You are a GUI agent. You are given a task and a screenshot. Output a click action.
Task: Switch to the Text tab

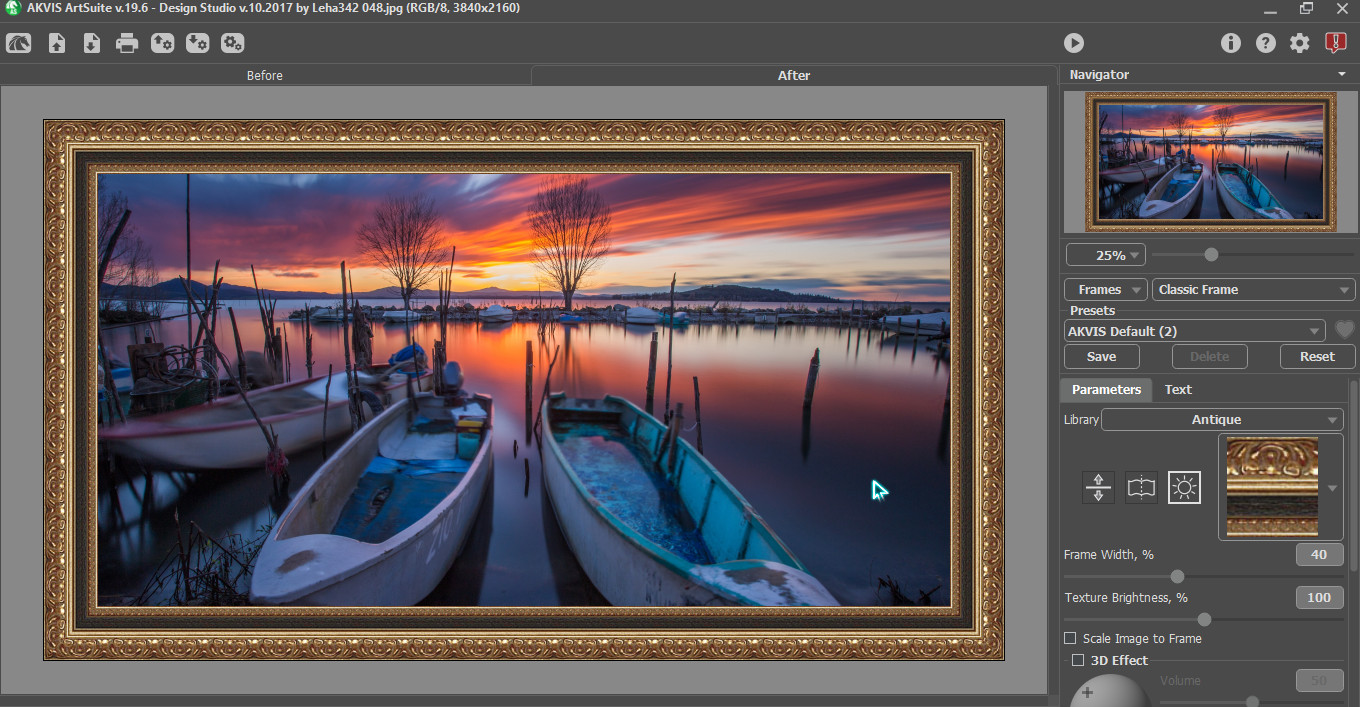(1178, 390)
